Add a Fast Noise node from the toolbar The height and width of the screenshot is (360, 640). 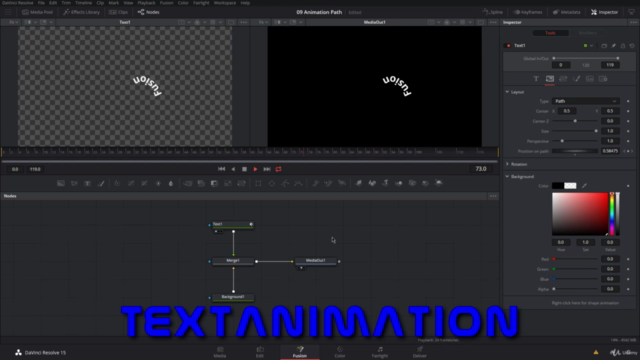(x=74, y=183)
